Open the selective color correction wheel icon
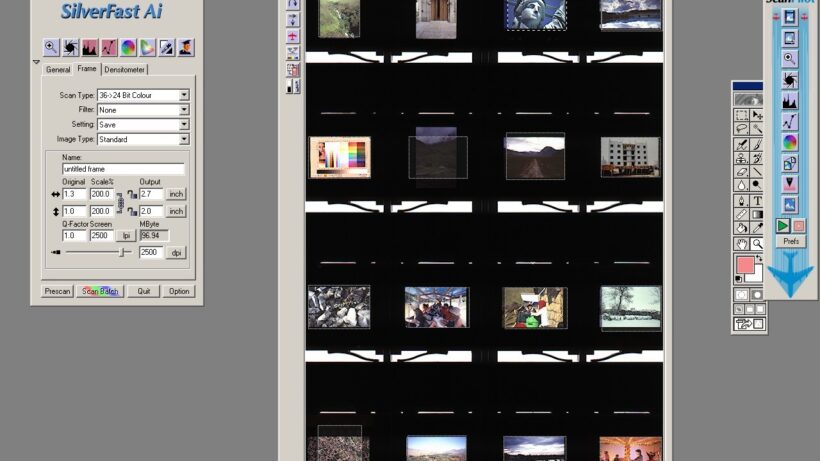This screenshot has height=461, width=820. tap(128, 48)
